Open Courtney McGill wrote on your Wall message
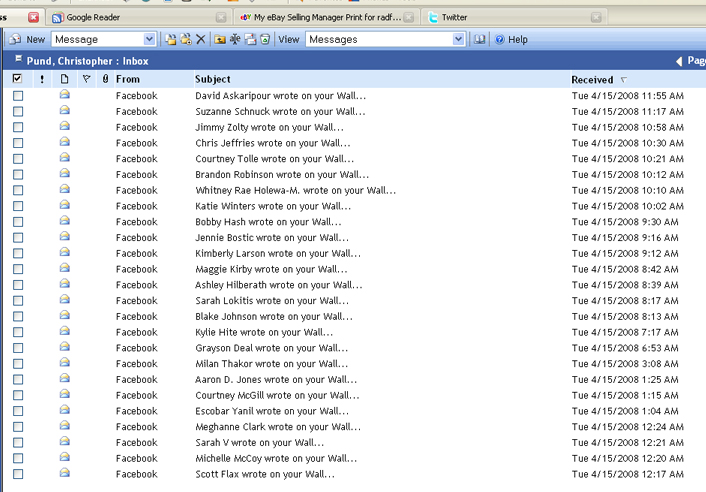706x492 pixels. [x=277, y=395]
